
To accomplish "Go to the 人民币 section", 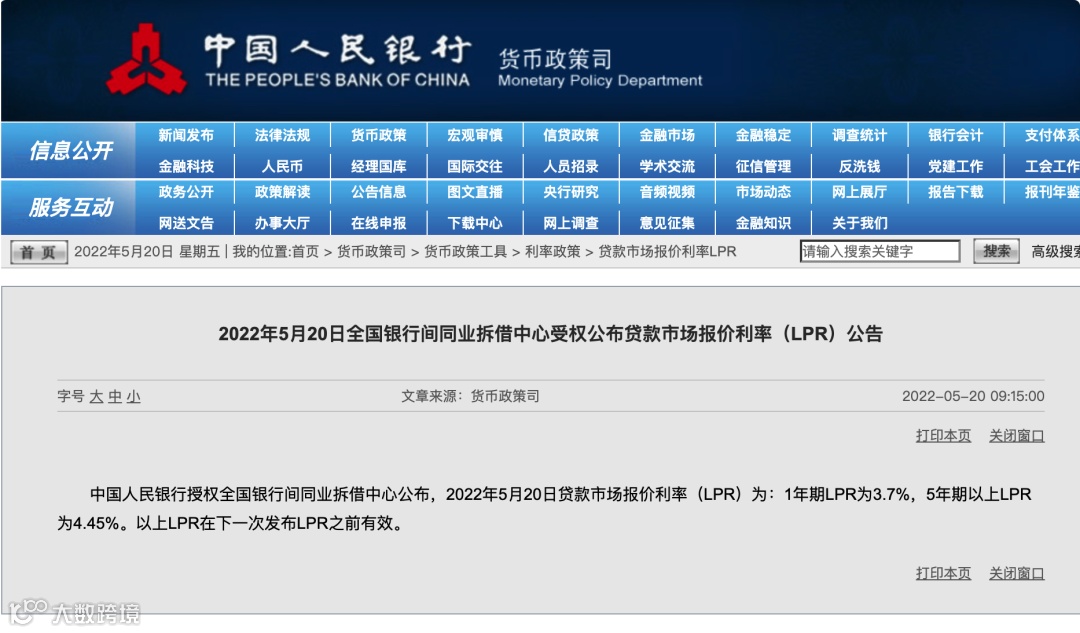I will (x=282, y=167).
